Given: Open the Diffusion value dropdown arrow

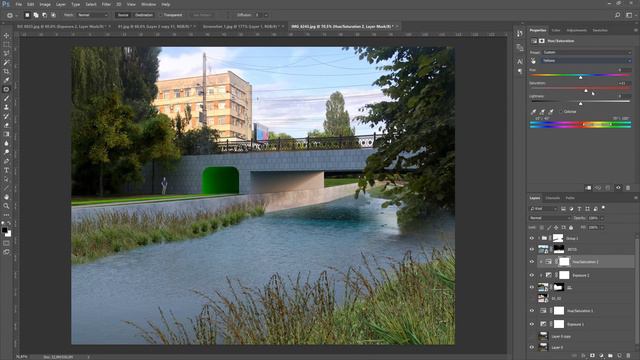Looking at the screenshot, I should coord(266,15).
